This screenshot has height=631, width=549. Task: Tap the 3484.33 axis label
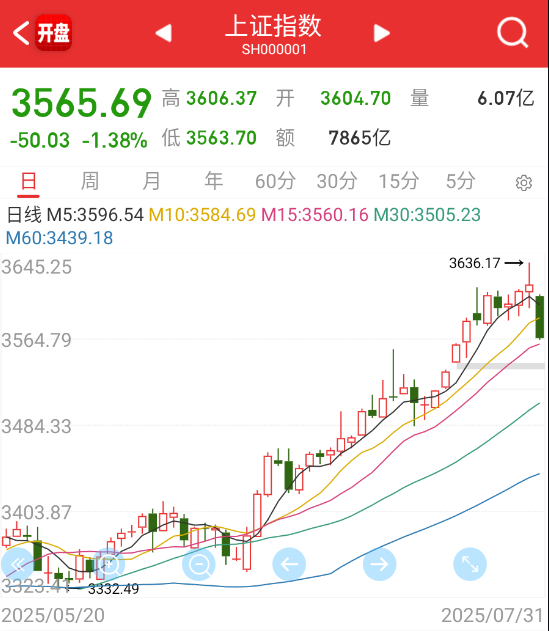[x=36, y=427]
